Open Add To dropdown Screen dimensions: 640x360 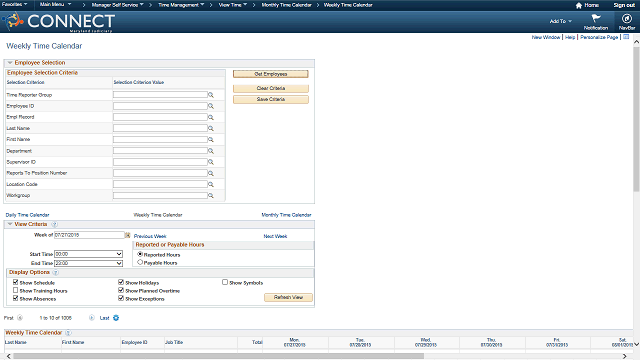point(560,21)
